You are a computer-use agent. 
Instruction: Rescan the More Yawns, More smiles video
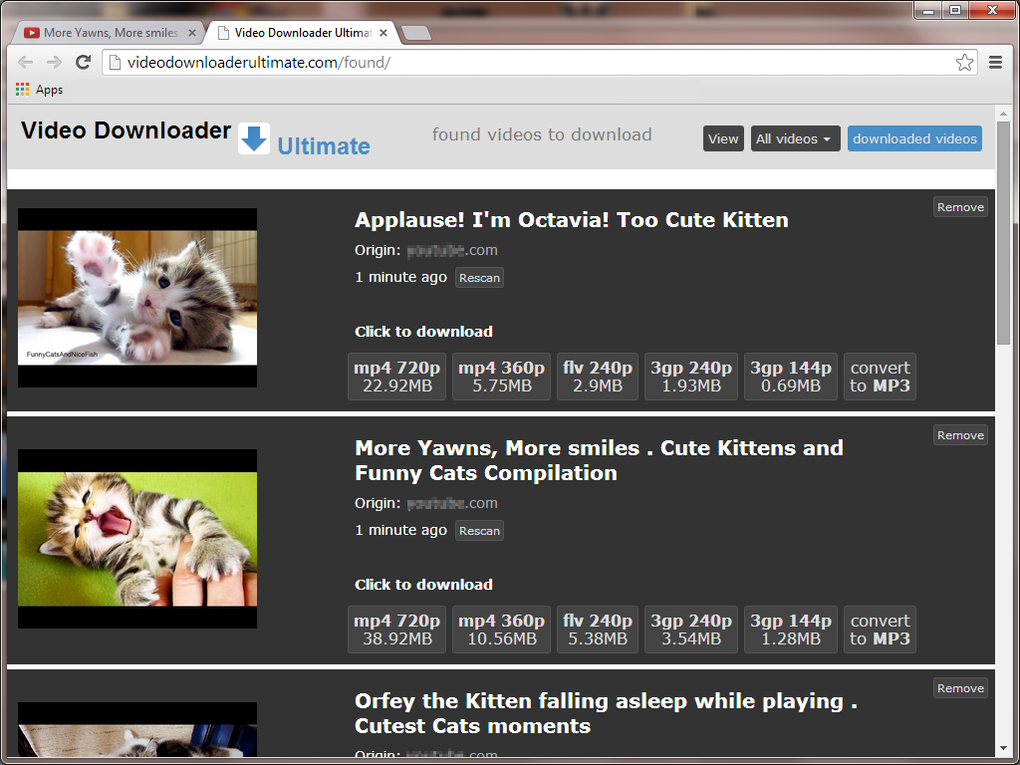479,531
